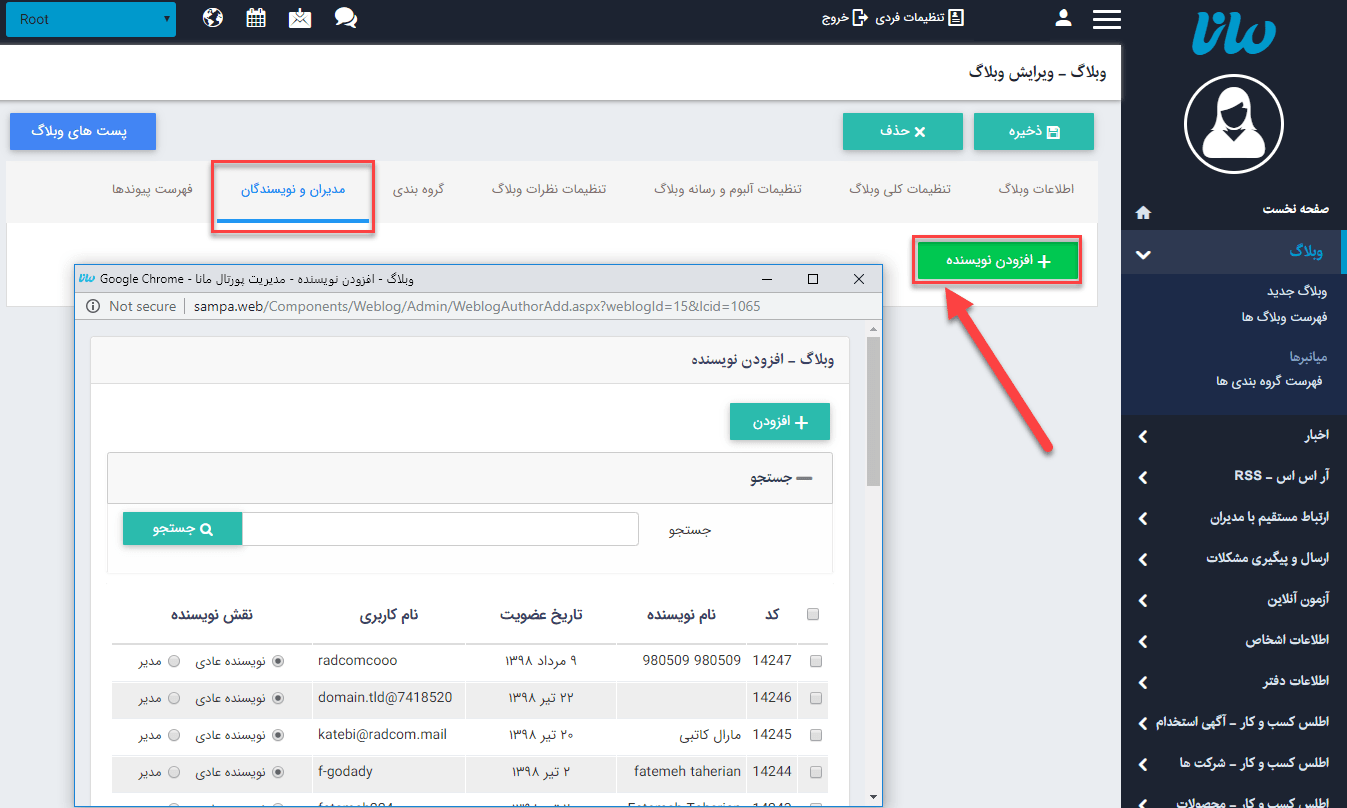Expand the اخبار sidebar menu
This screenshot has height=808, width=1347.
point(1144,436)
